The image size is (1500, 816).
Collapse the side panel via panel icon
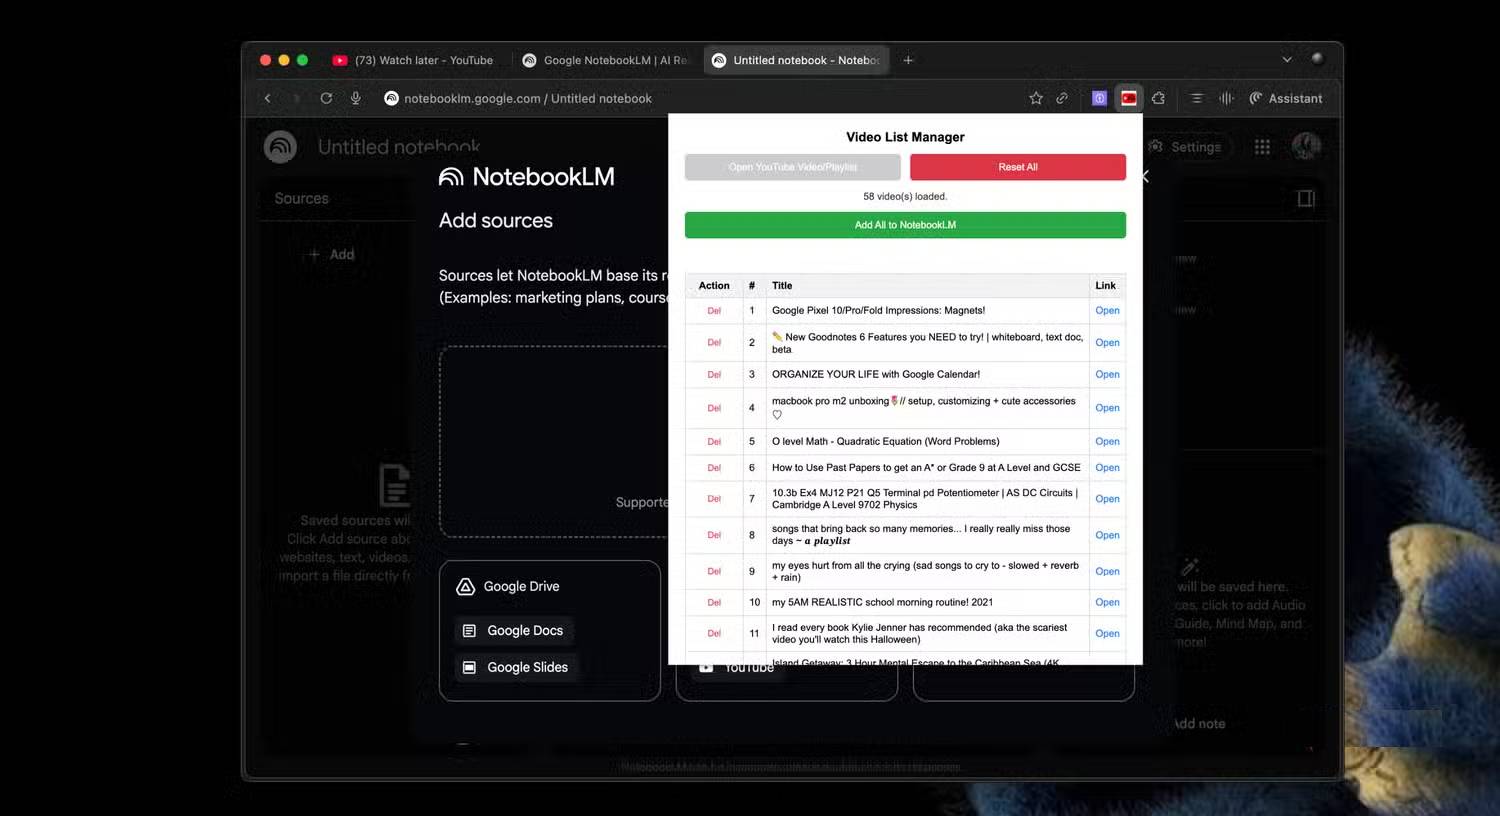(1306, 198)
